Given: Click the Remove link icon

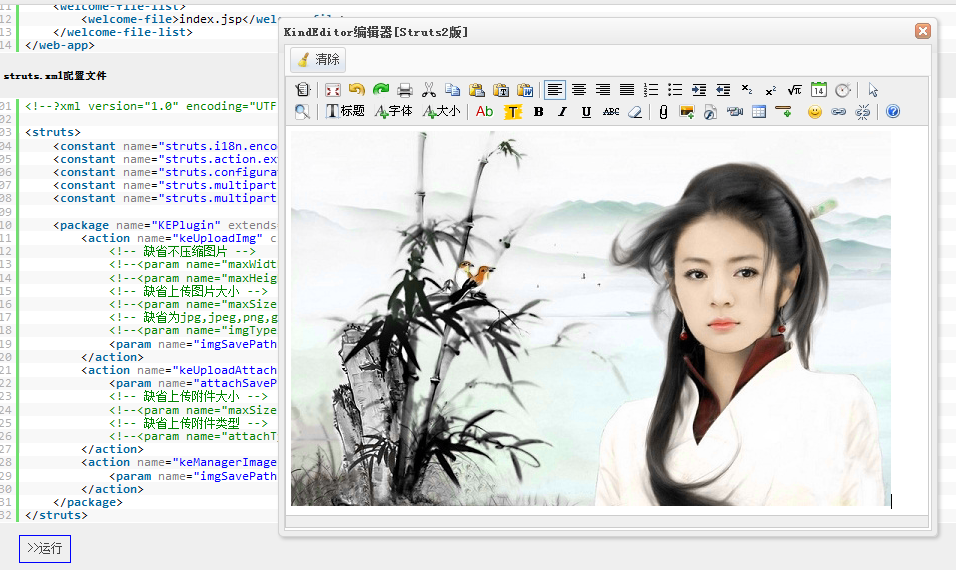Looking at the screenshot, I should click(x=862, y=112).
